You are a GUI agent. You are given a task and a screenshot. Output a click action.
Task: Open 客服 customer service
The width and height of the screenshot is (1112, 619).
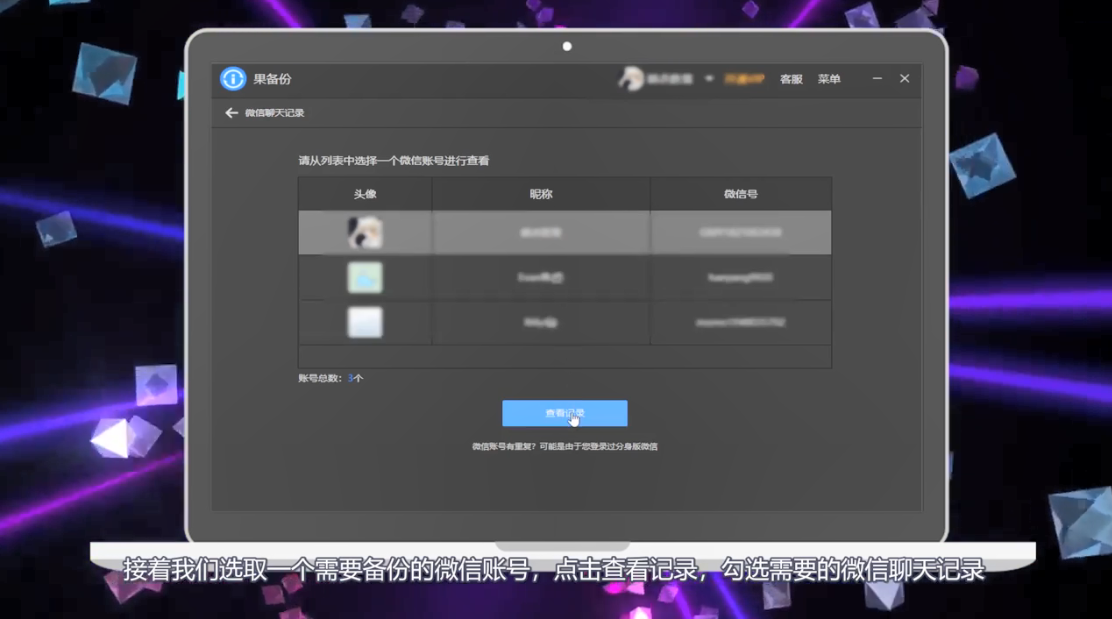click(791, 79)
